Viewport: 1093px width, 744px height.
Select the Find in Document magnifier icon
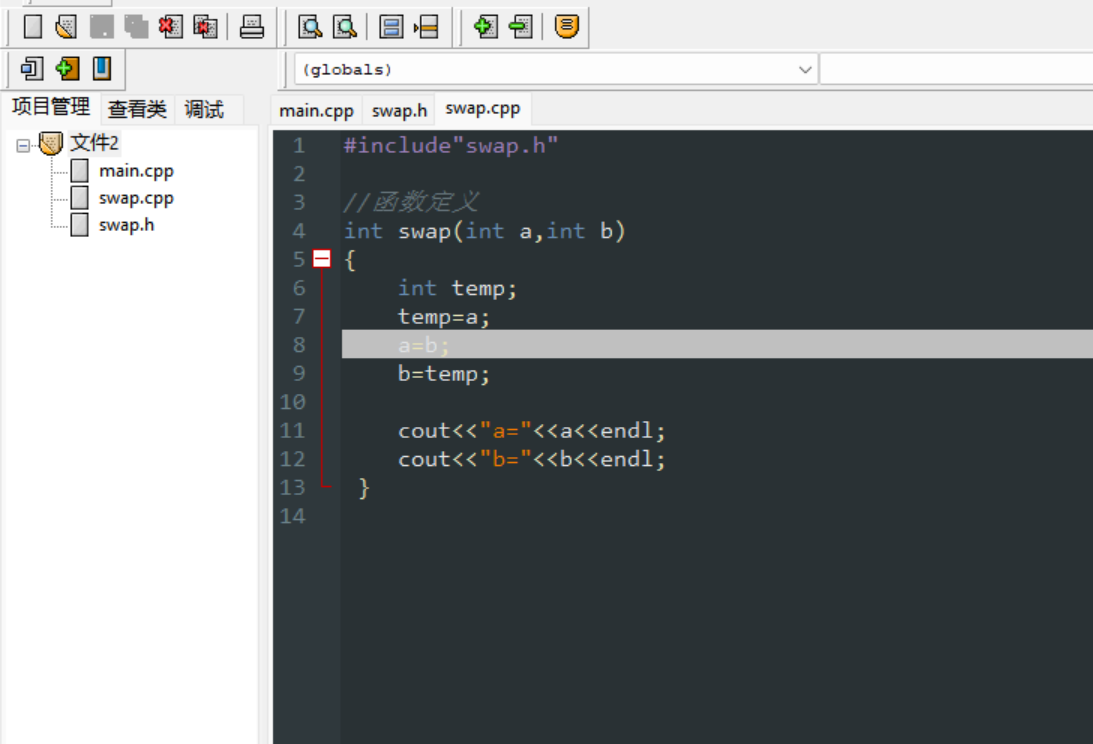pos(310,27)
